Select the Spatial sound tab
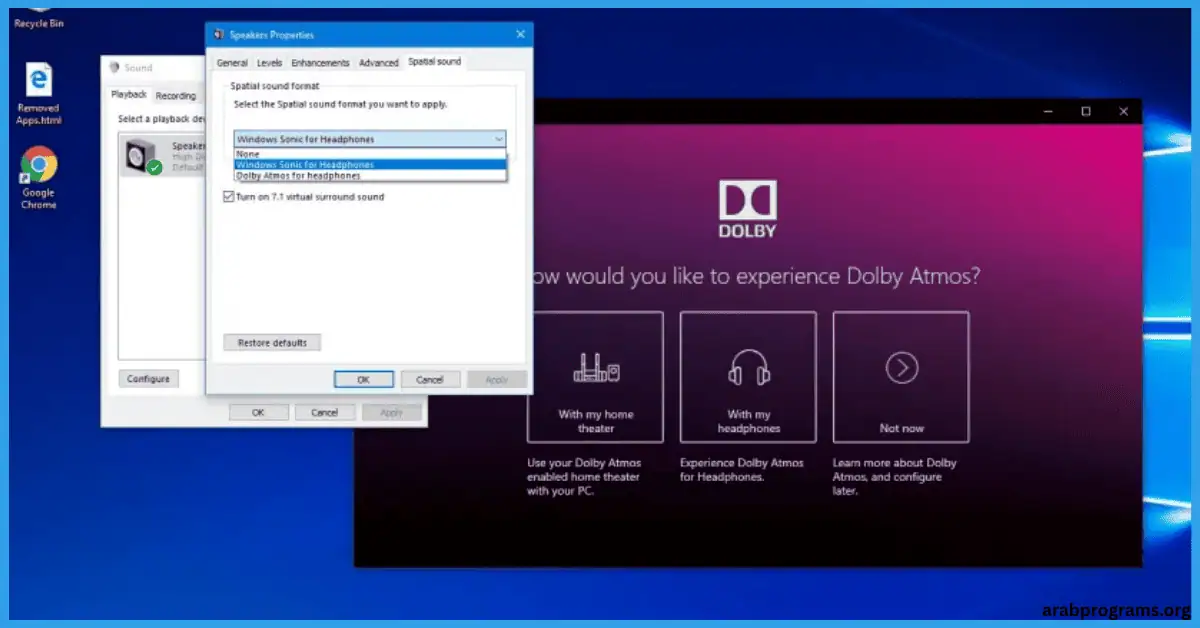The image size is (1200, 628). point(434,62)
